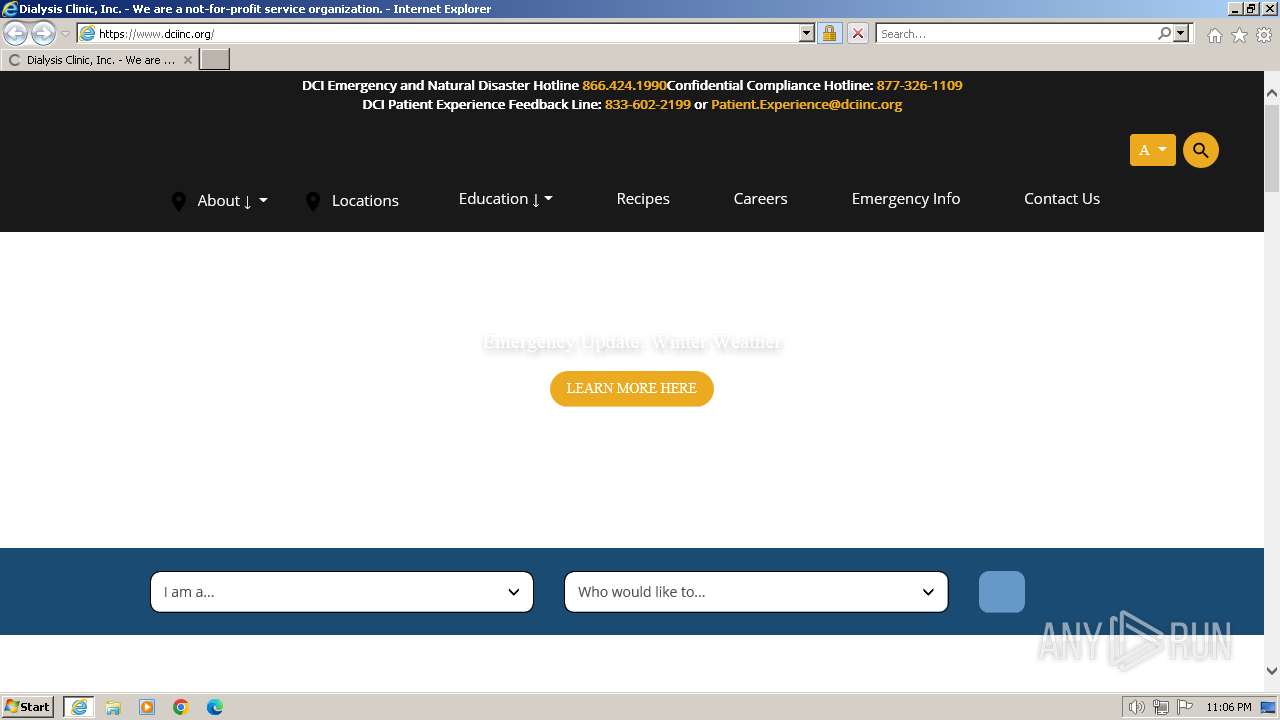Open Emergency Info page

[906, 199]
